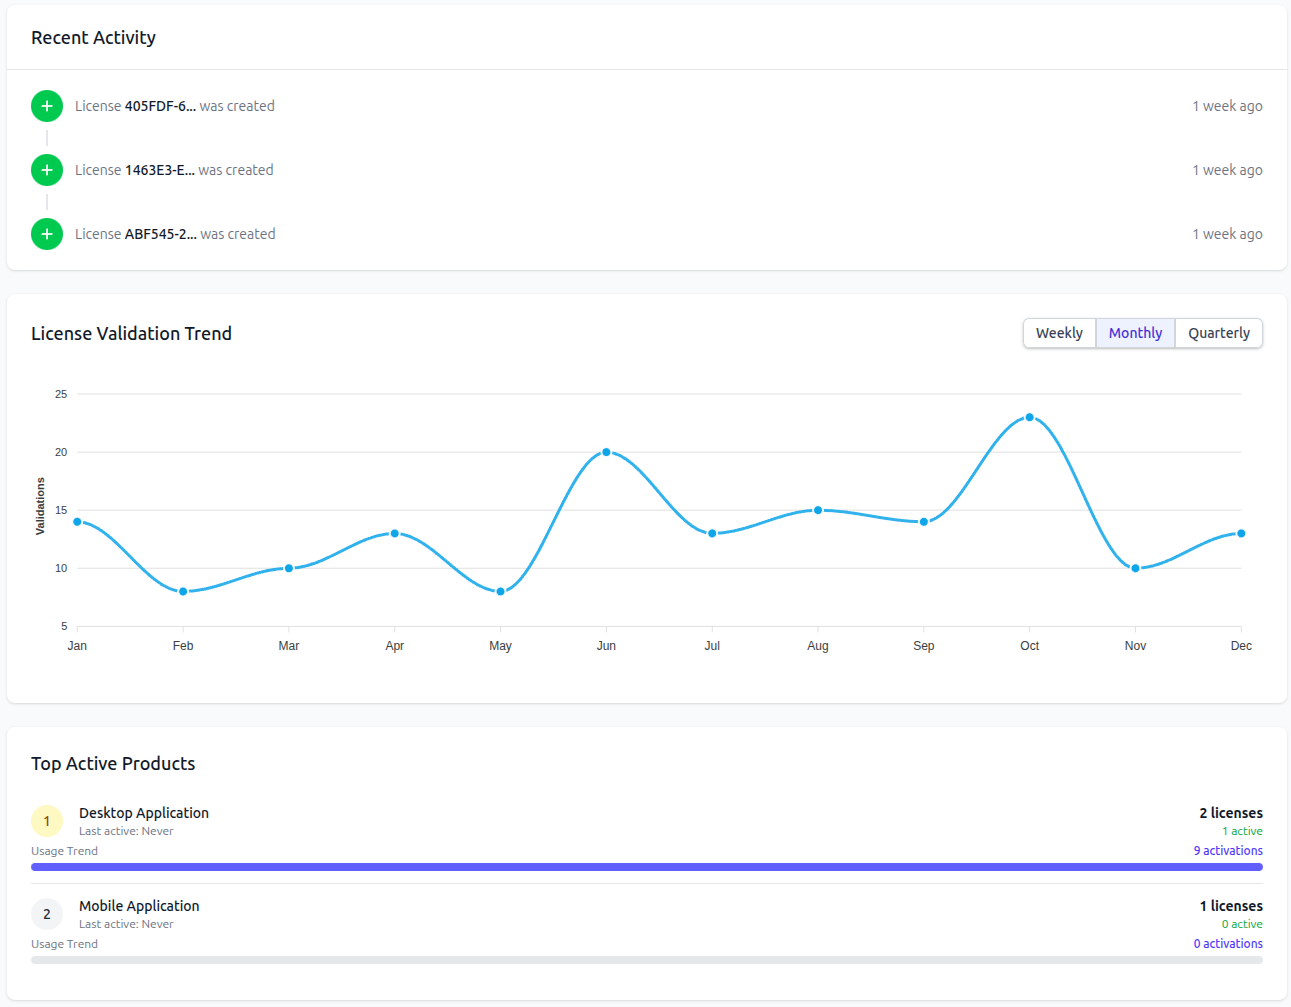Image resolution: width=1291 pixels, height=1007 pixels.
Task: Select the 1 active status for Desktop Application
Action: click(x=1242, y=830)
